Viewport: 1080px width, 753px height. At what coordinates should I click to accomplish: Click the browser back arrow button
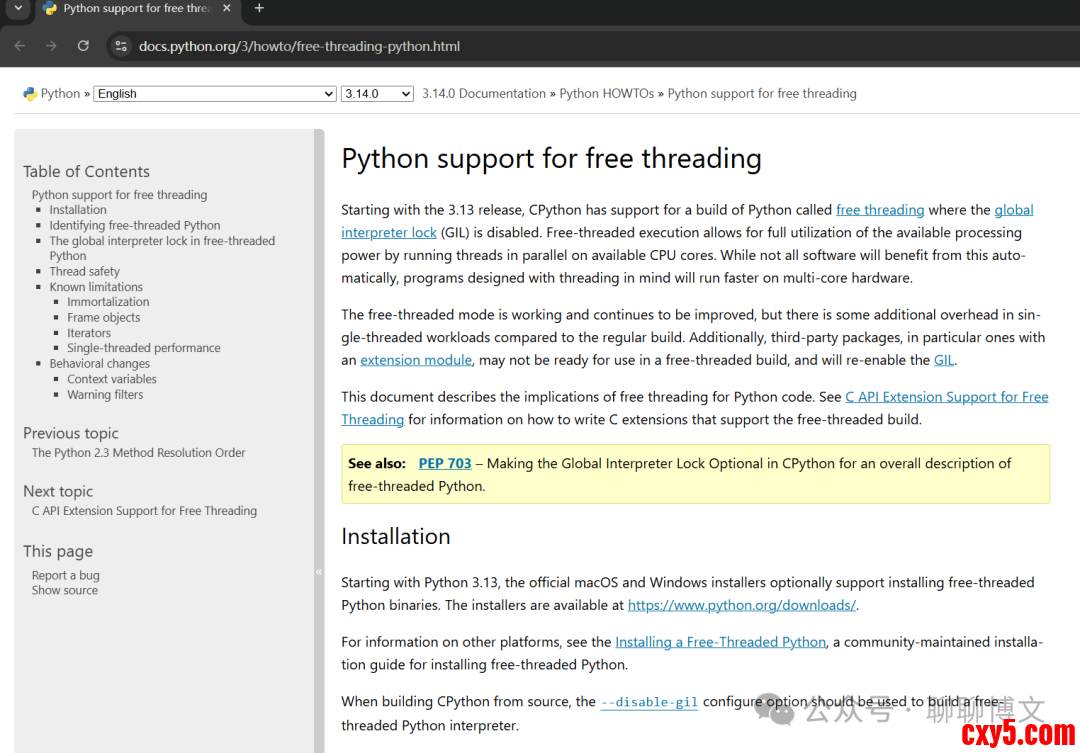click(20, 46)
